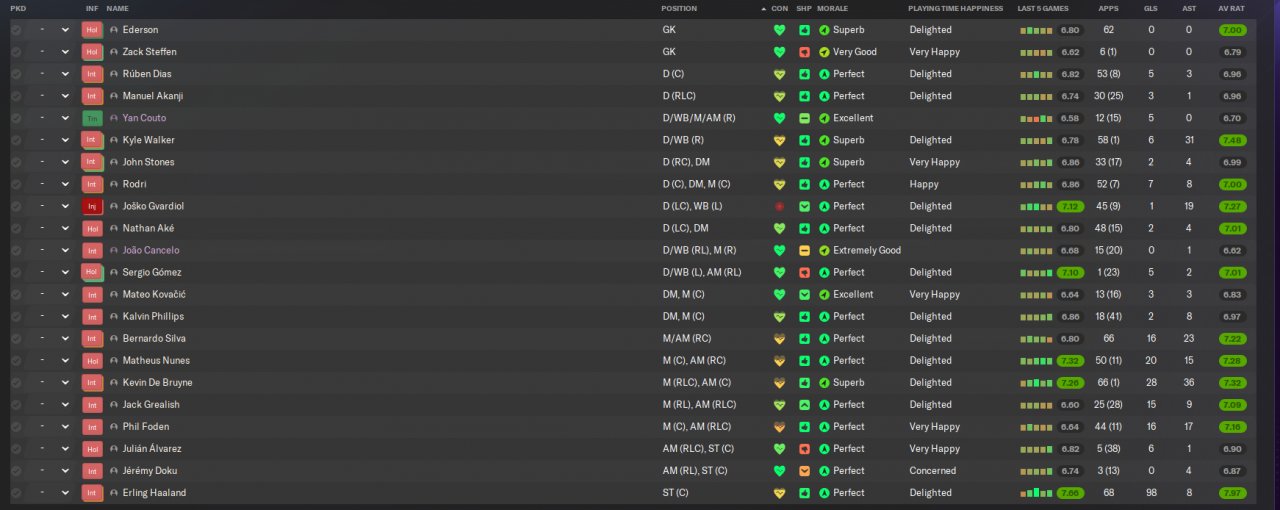Click Kyle Walker's 7.48 average rating badge
The width and height of the screenshot is (1280, 510).
[x=1232, y=140]
